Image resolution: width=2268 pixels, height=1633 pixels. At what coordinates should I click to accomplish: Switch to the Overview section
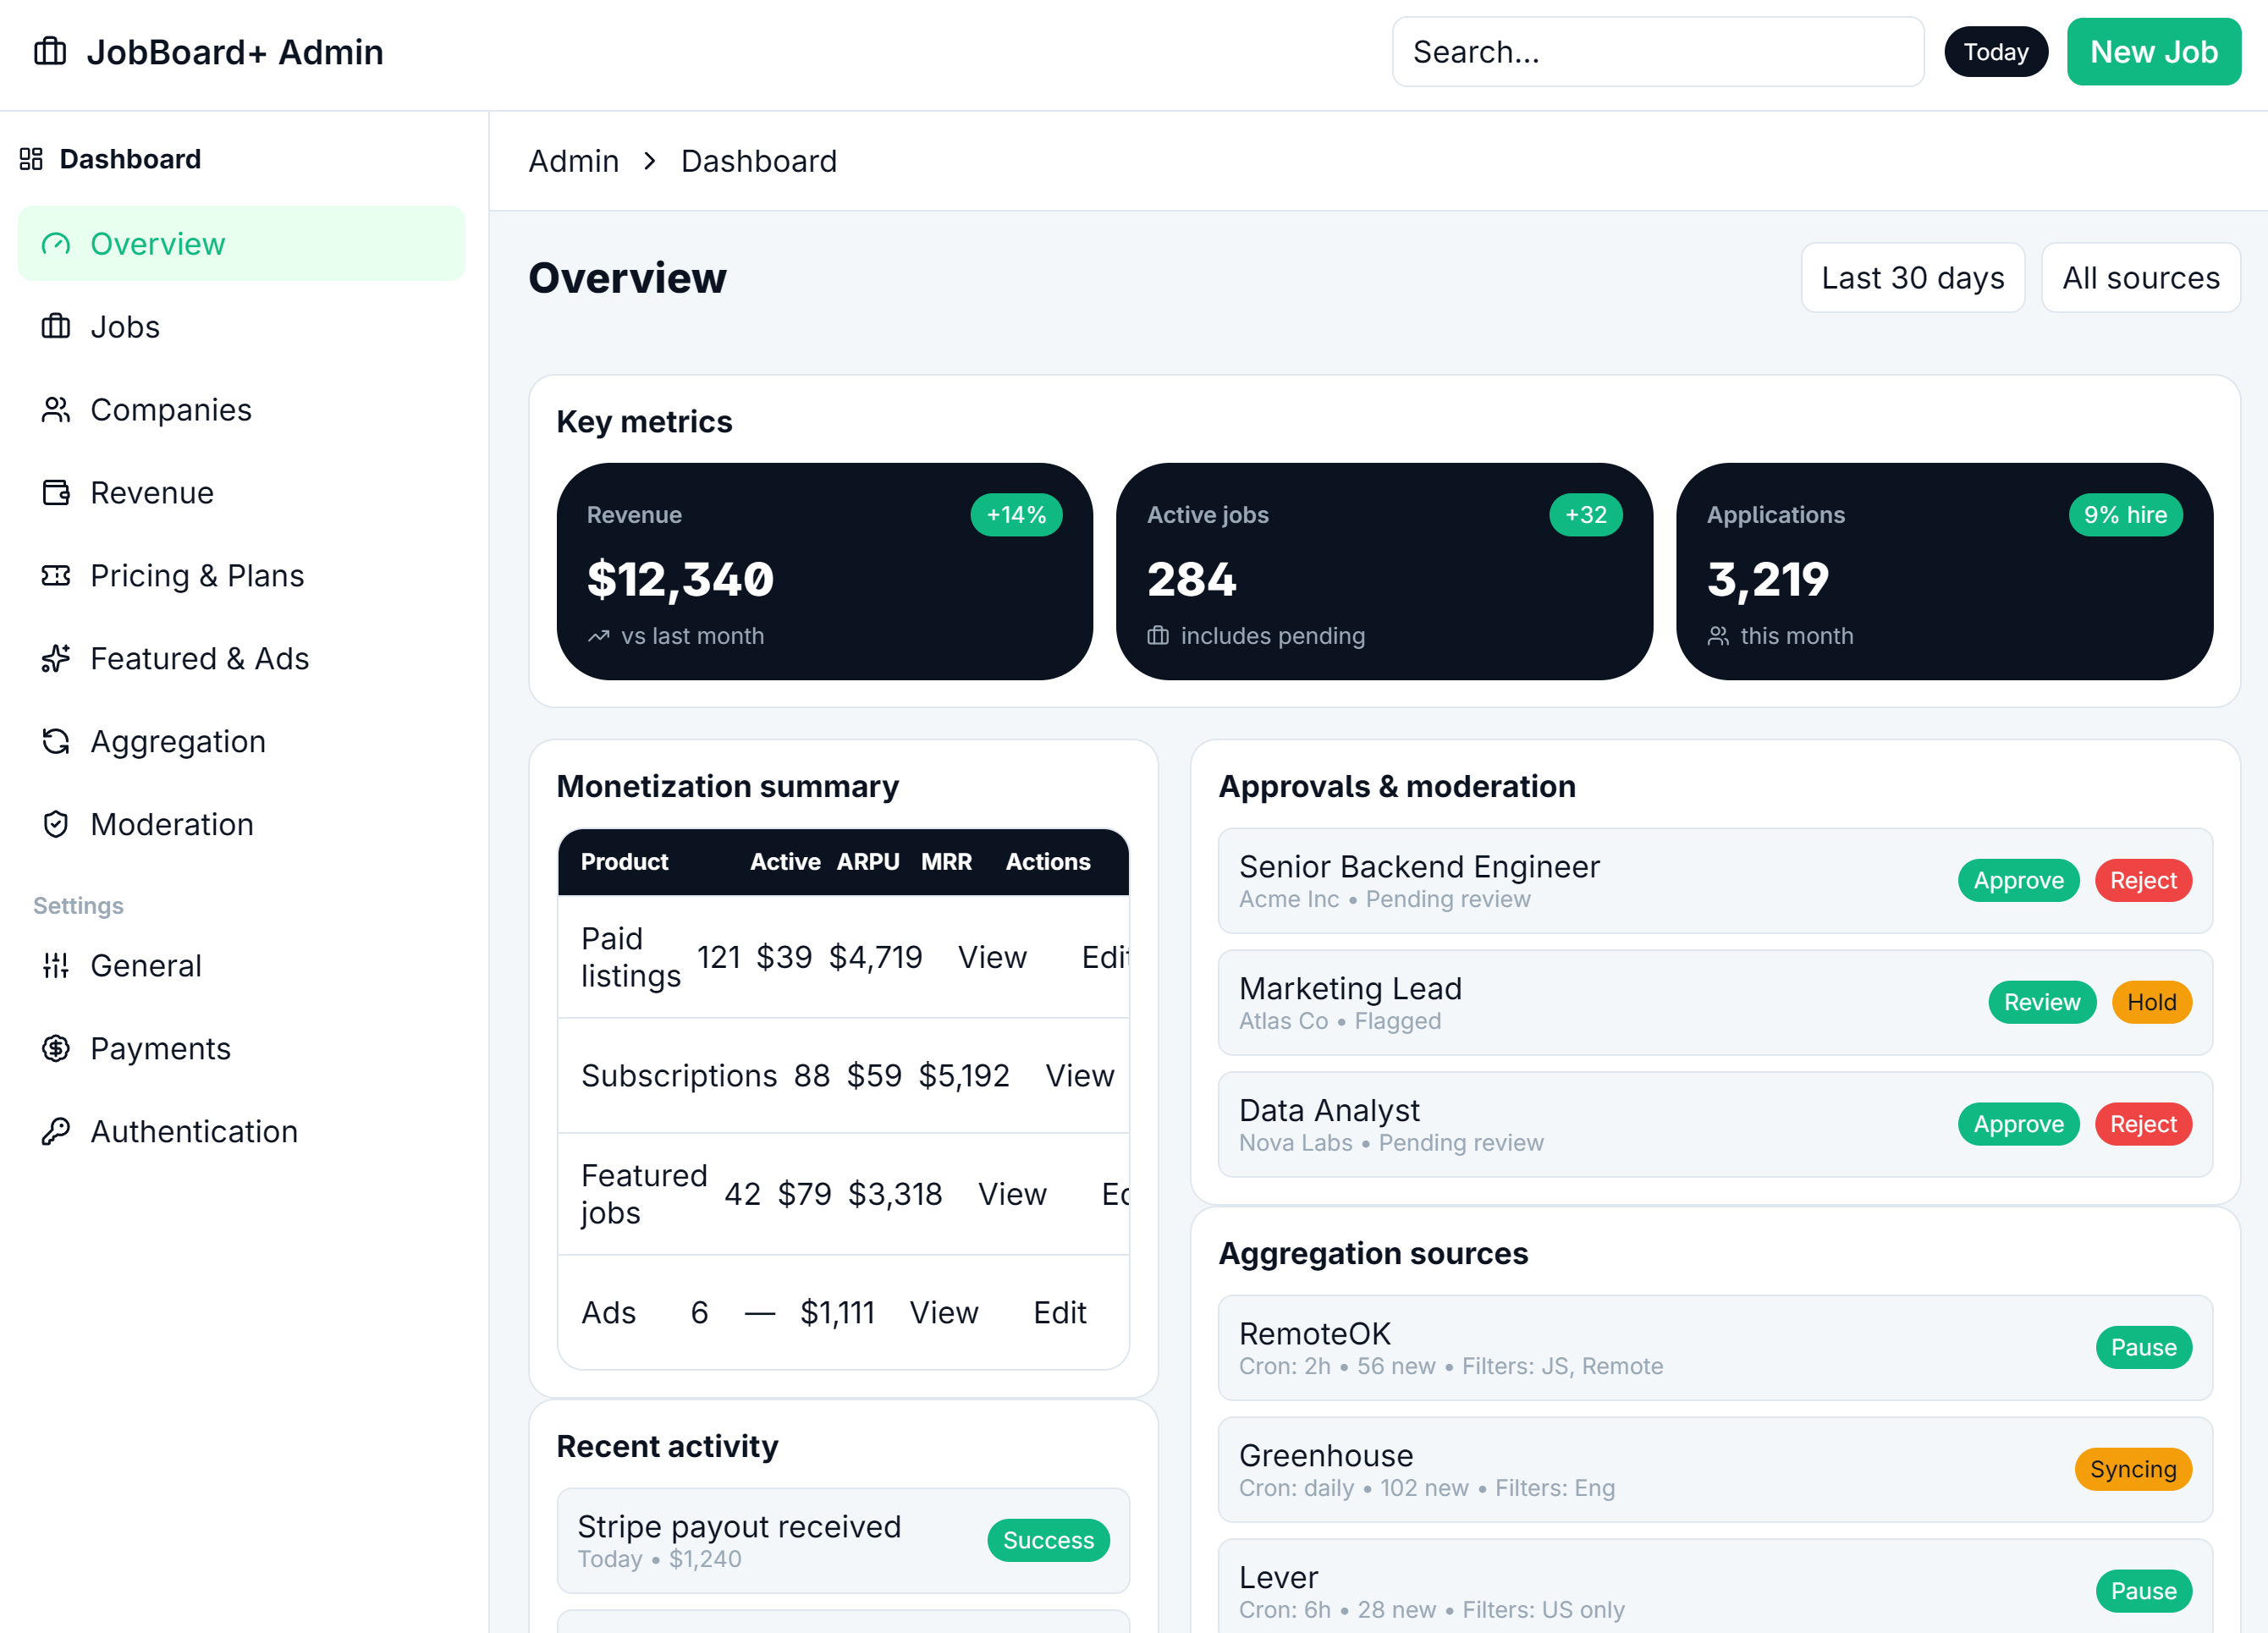[157, 243]
